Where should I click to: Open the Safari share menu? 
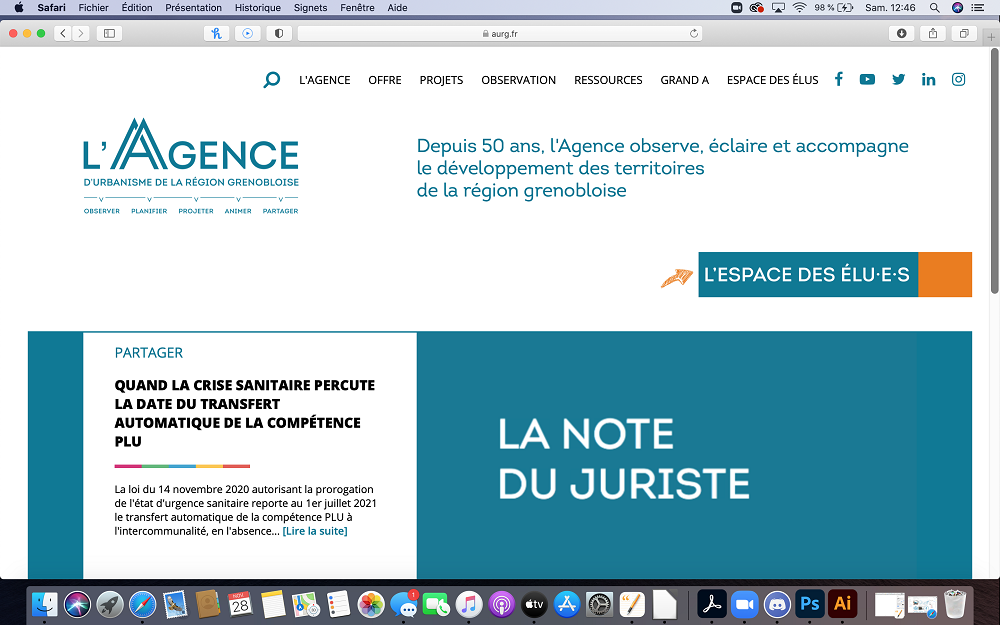click(933, 33)
